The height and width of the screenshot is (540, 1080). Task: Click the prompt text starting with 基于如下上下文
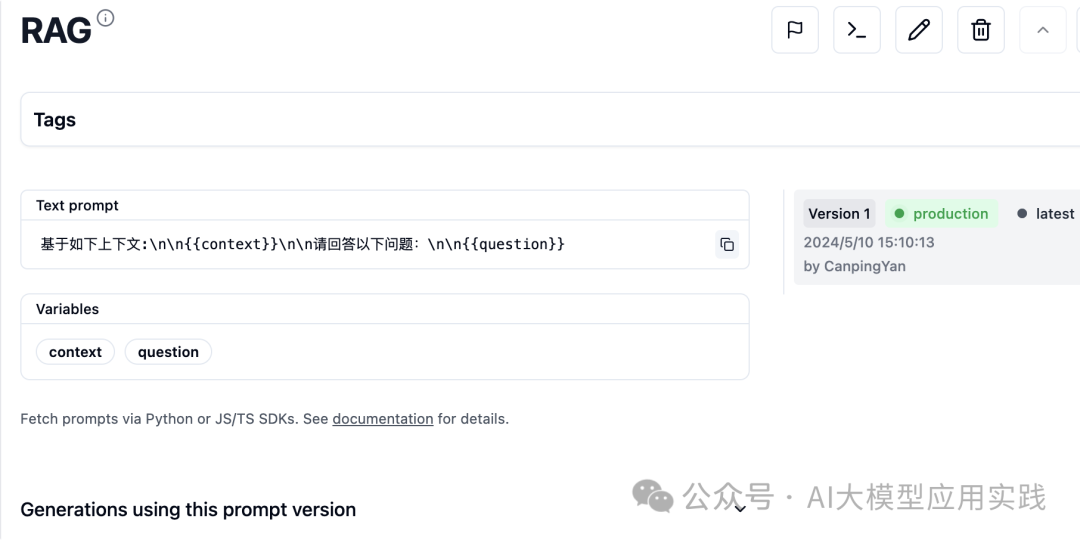[302, 244]
